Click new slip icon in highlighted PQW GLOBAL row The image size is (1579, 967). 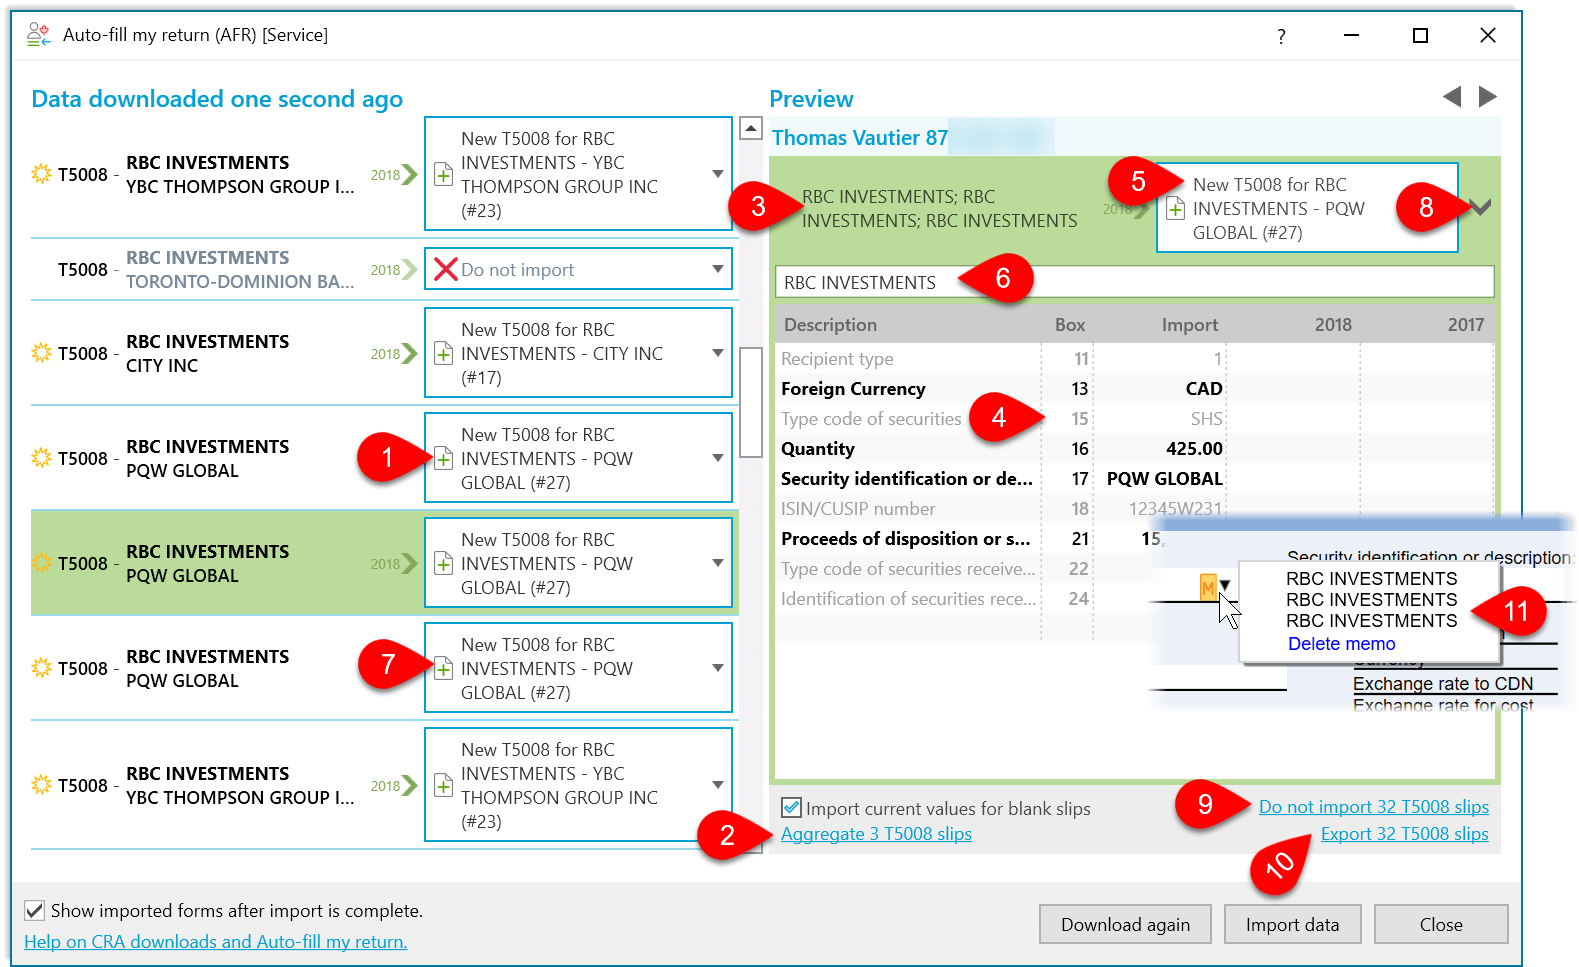click(443, 563)
